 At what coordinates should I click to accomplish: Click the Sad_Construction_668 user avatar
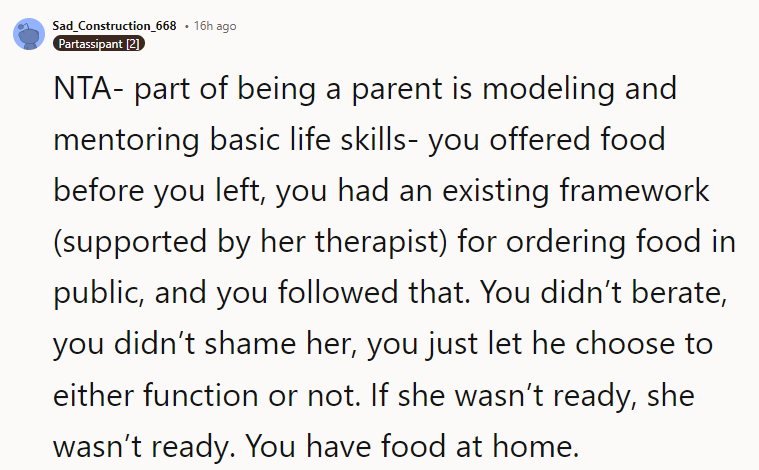pyautogui.click(x=29, y=34)
